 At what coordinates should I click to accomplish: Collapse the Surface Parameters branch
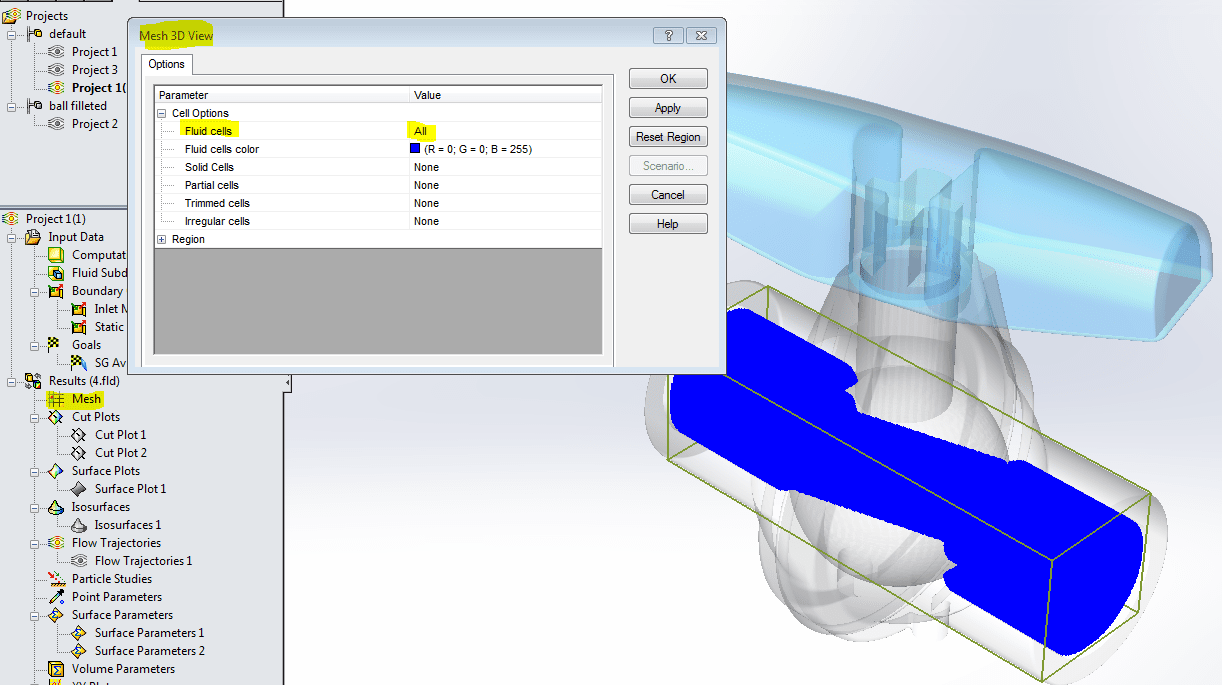[x=35, y=615]
